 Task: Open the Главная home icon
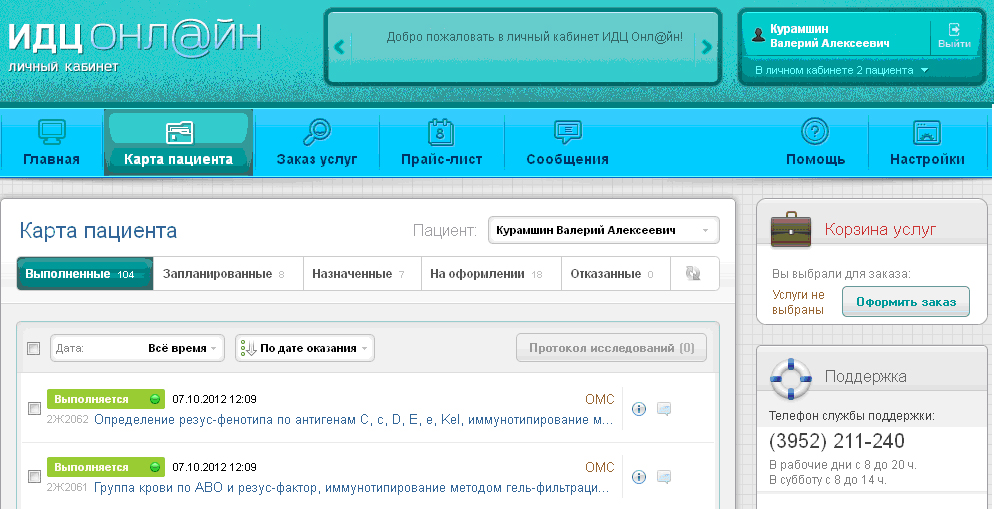tap(51, 132)
